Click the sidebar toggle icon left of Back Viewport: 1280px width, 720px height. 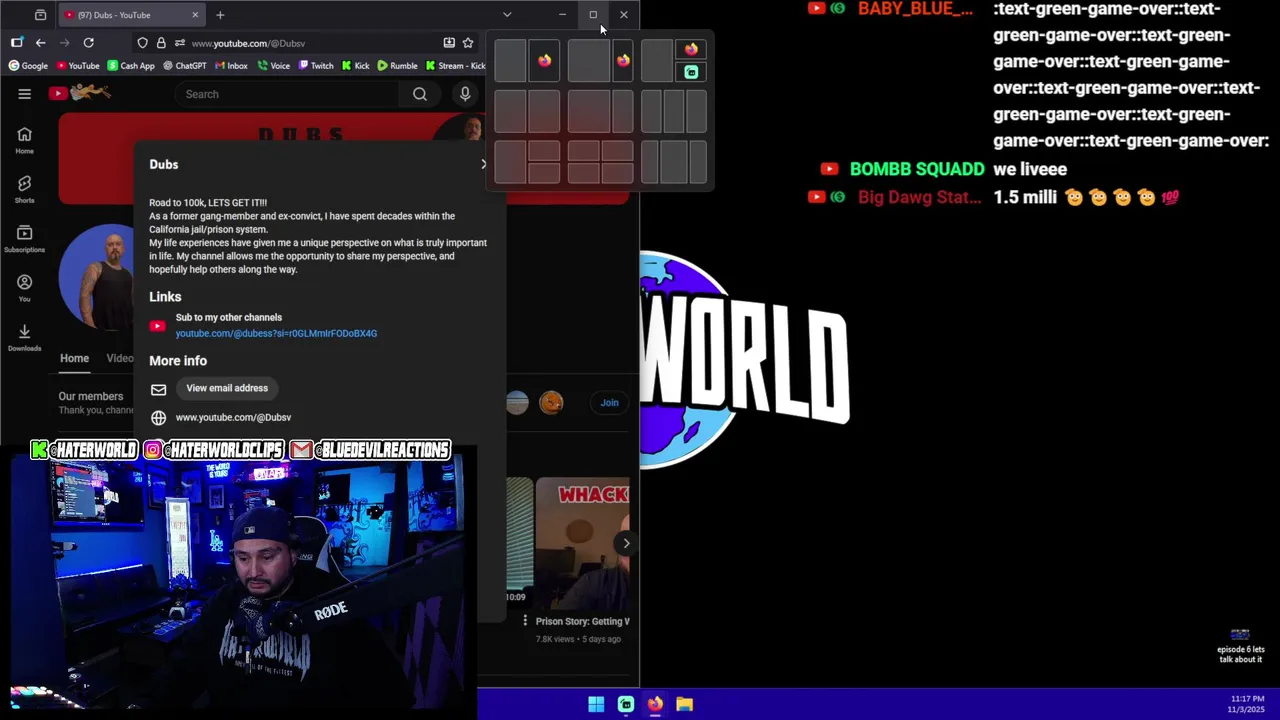[17, 43]
